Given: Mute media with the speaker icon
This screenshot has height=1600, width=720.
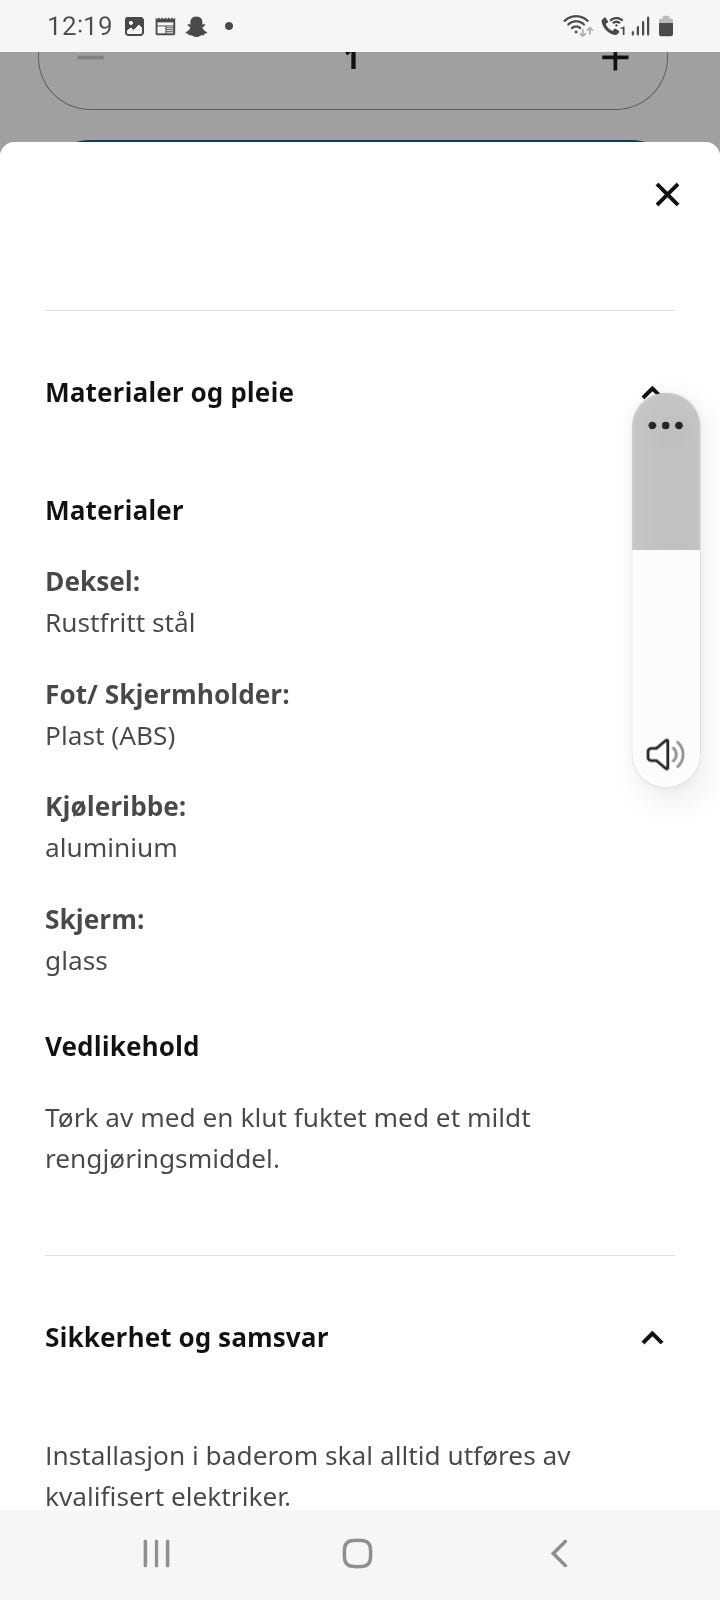Looking at the screenshot, I should click(x=665, y=753).
